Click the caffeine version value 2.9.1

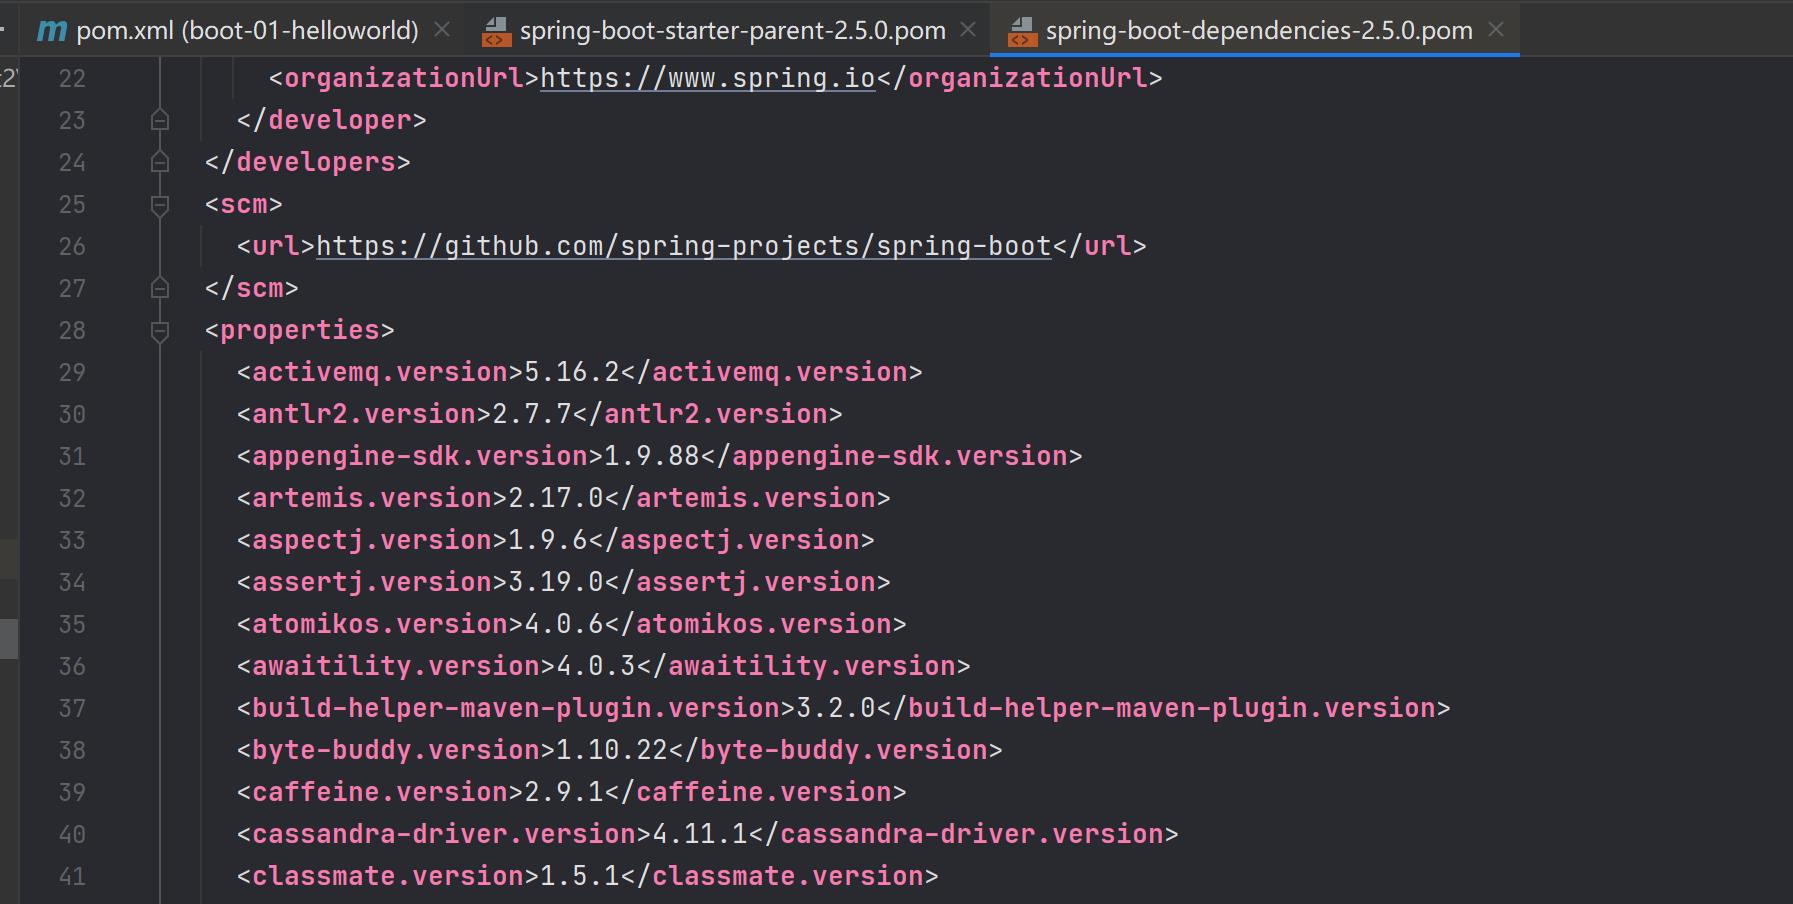[x=564, y=792]
